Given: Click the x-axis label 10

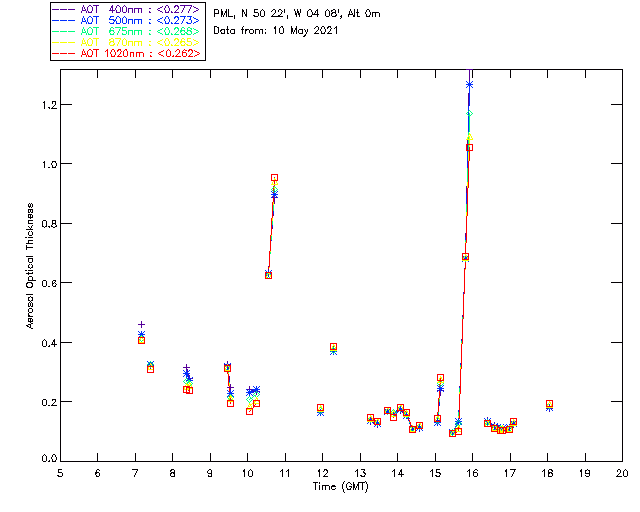Looking at the screenshot, I should tap(247, 473).
